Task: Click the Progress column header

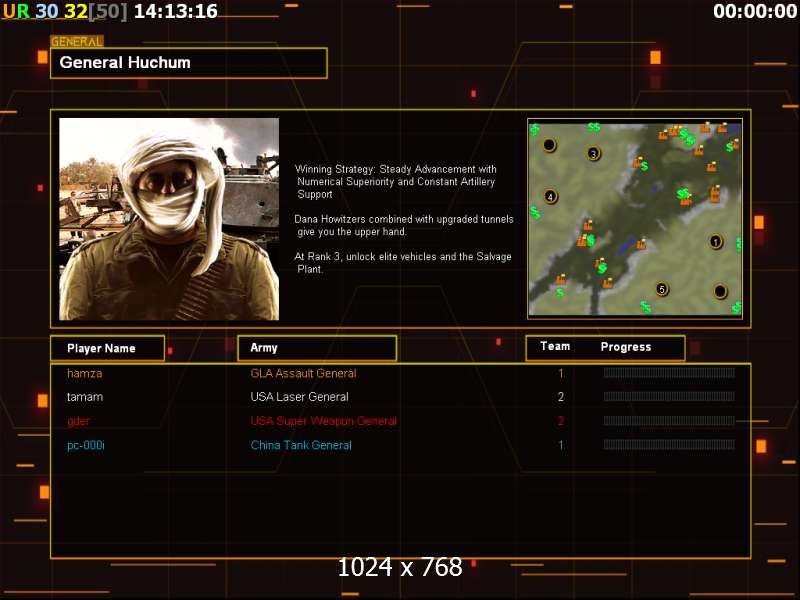Action: point(626,347)
